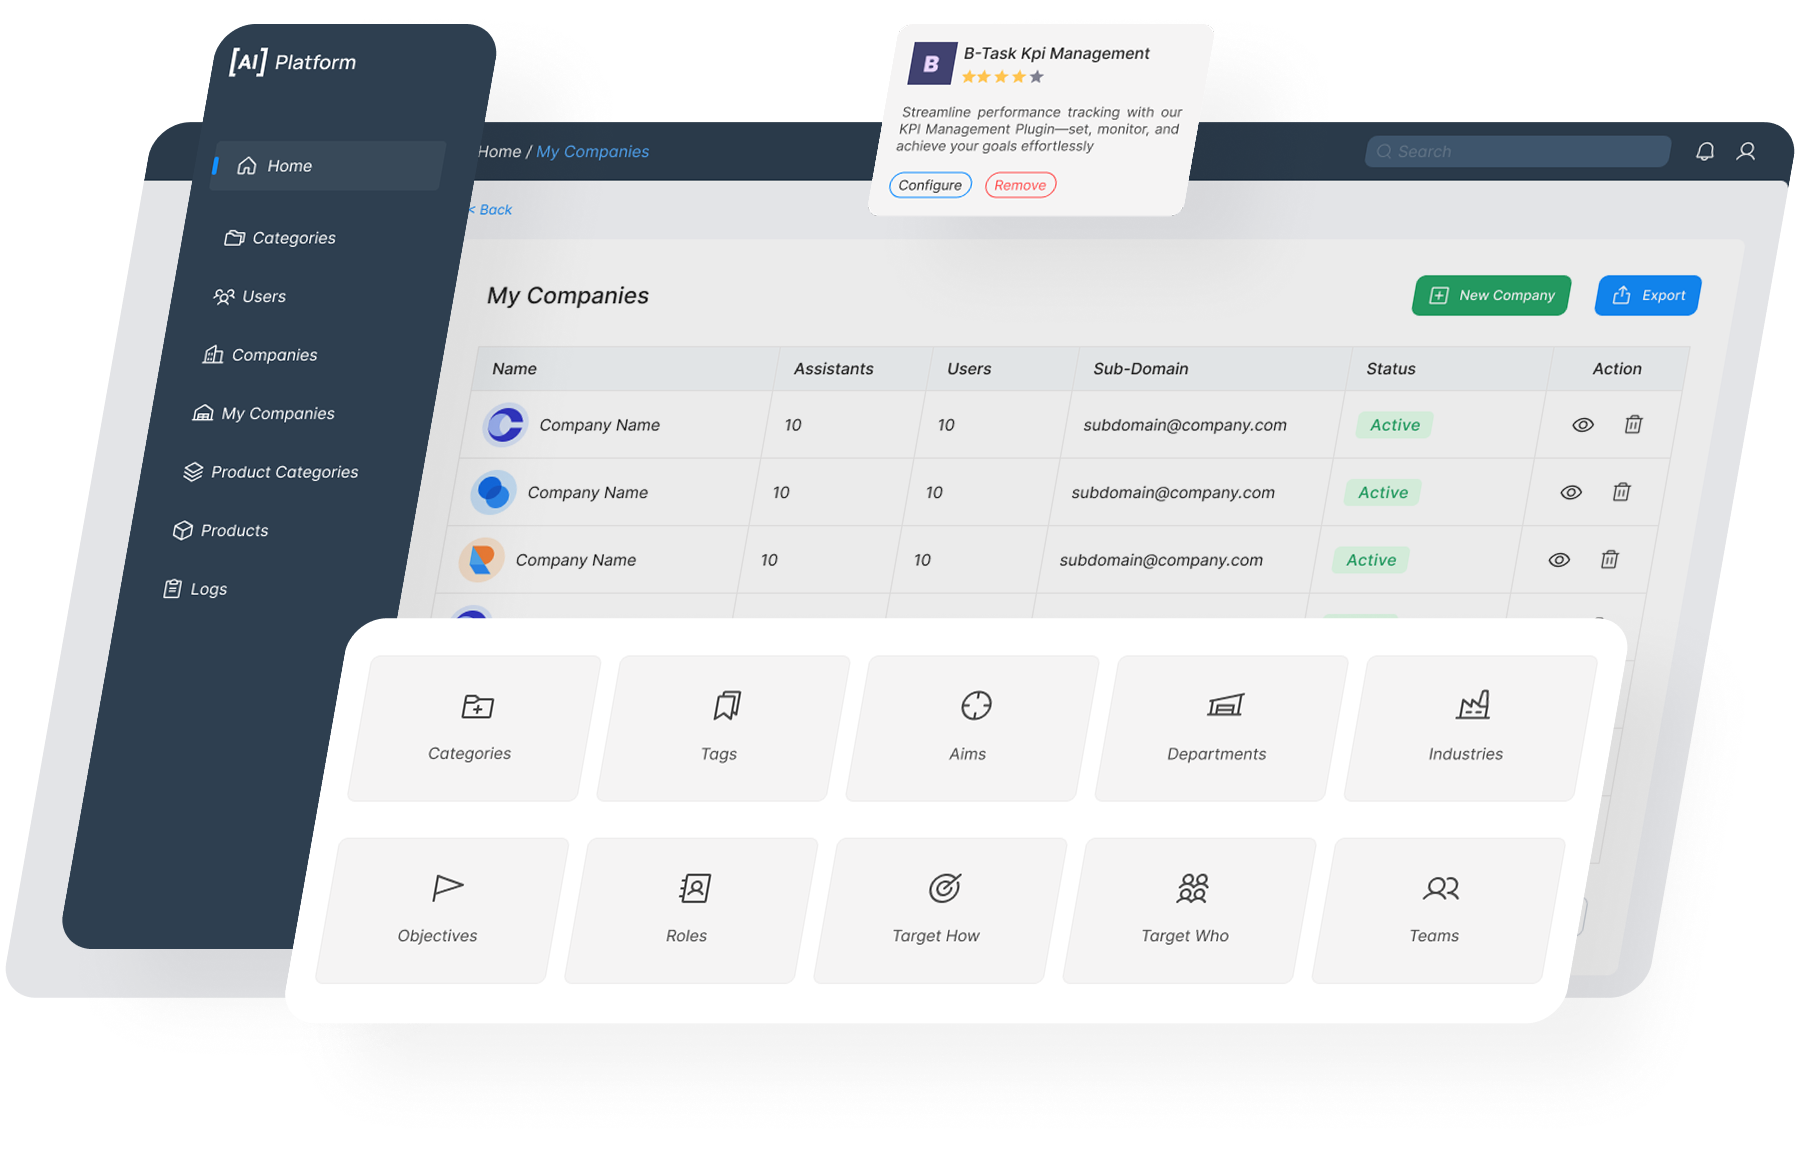Open the Objectives card
This screenshot has width=1800, height=1150.
(441, 910)
